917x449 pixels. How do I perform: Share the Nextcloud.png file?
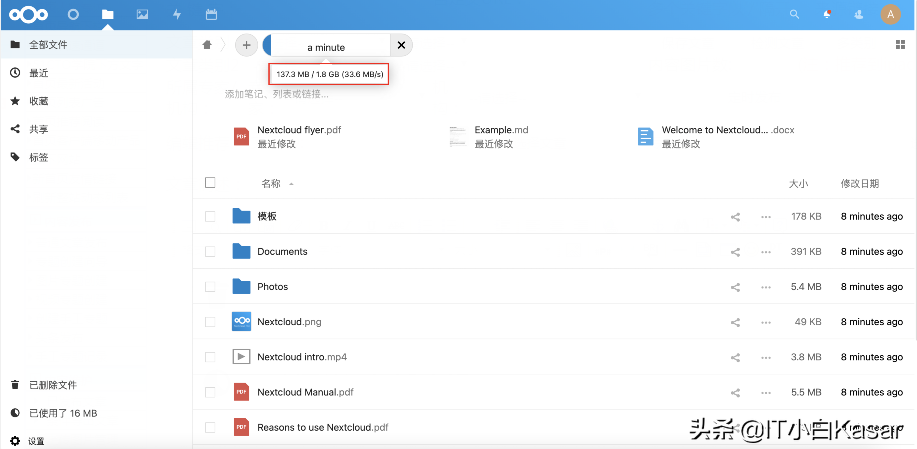coord(736,322)
